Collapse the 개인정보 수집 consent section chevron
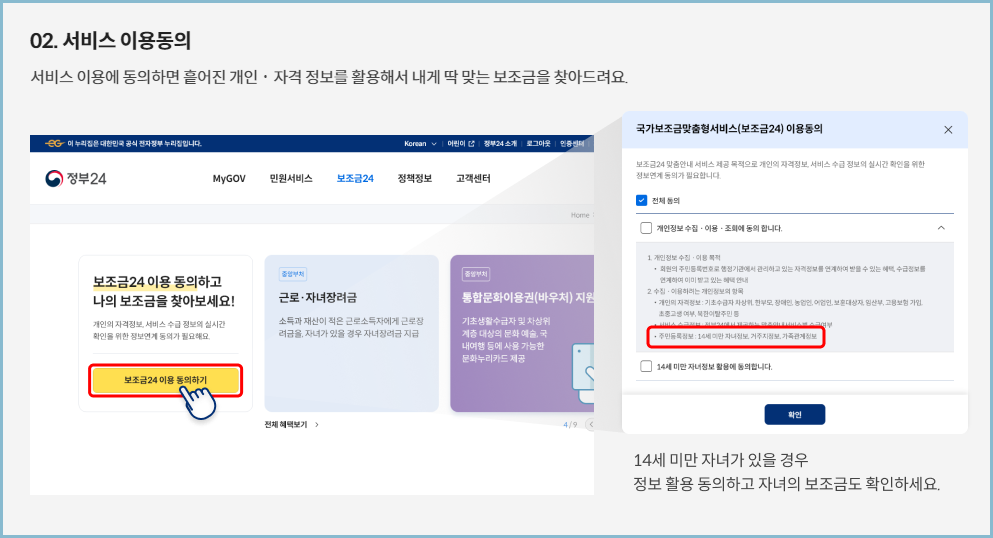 coord(941,228)
